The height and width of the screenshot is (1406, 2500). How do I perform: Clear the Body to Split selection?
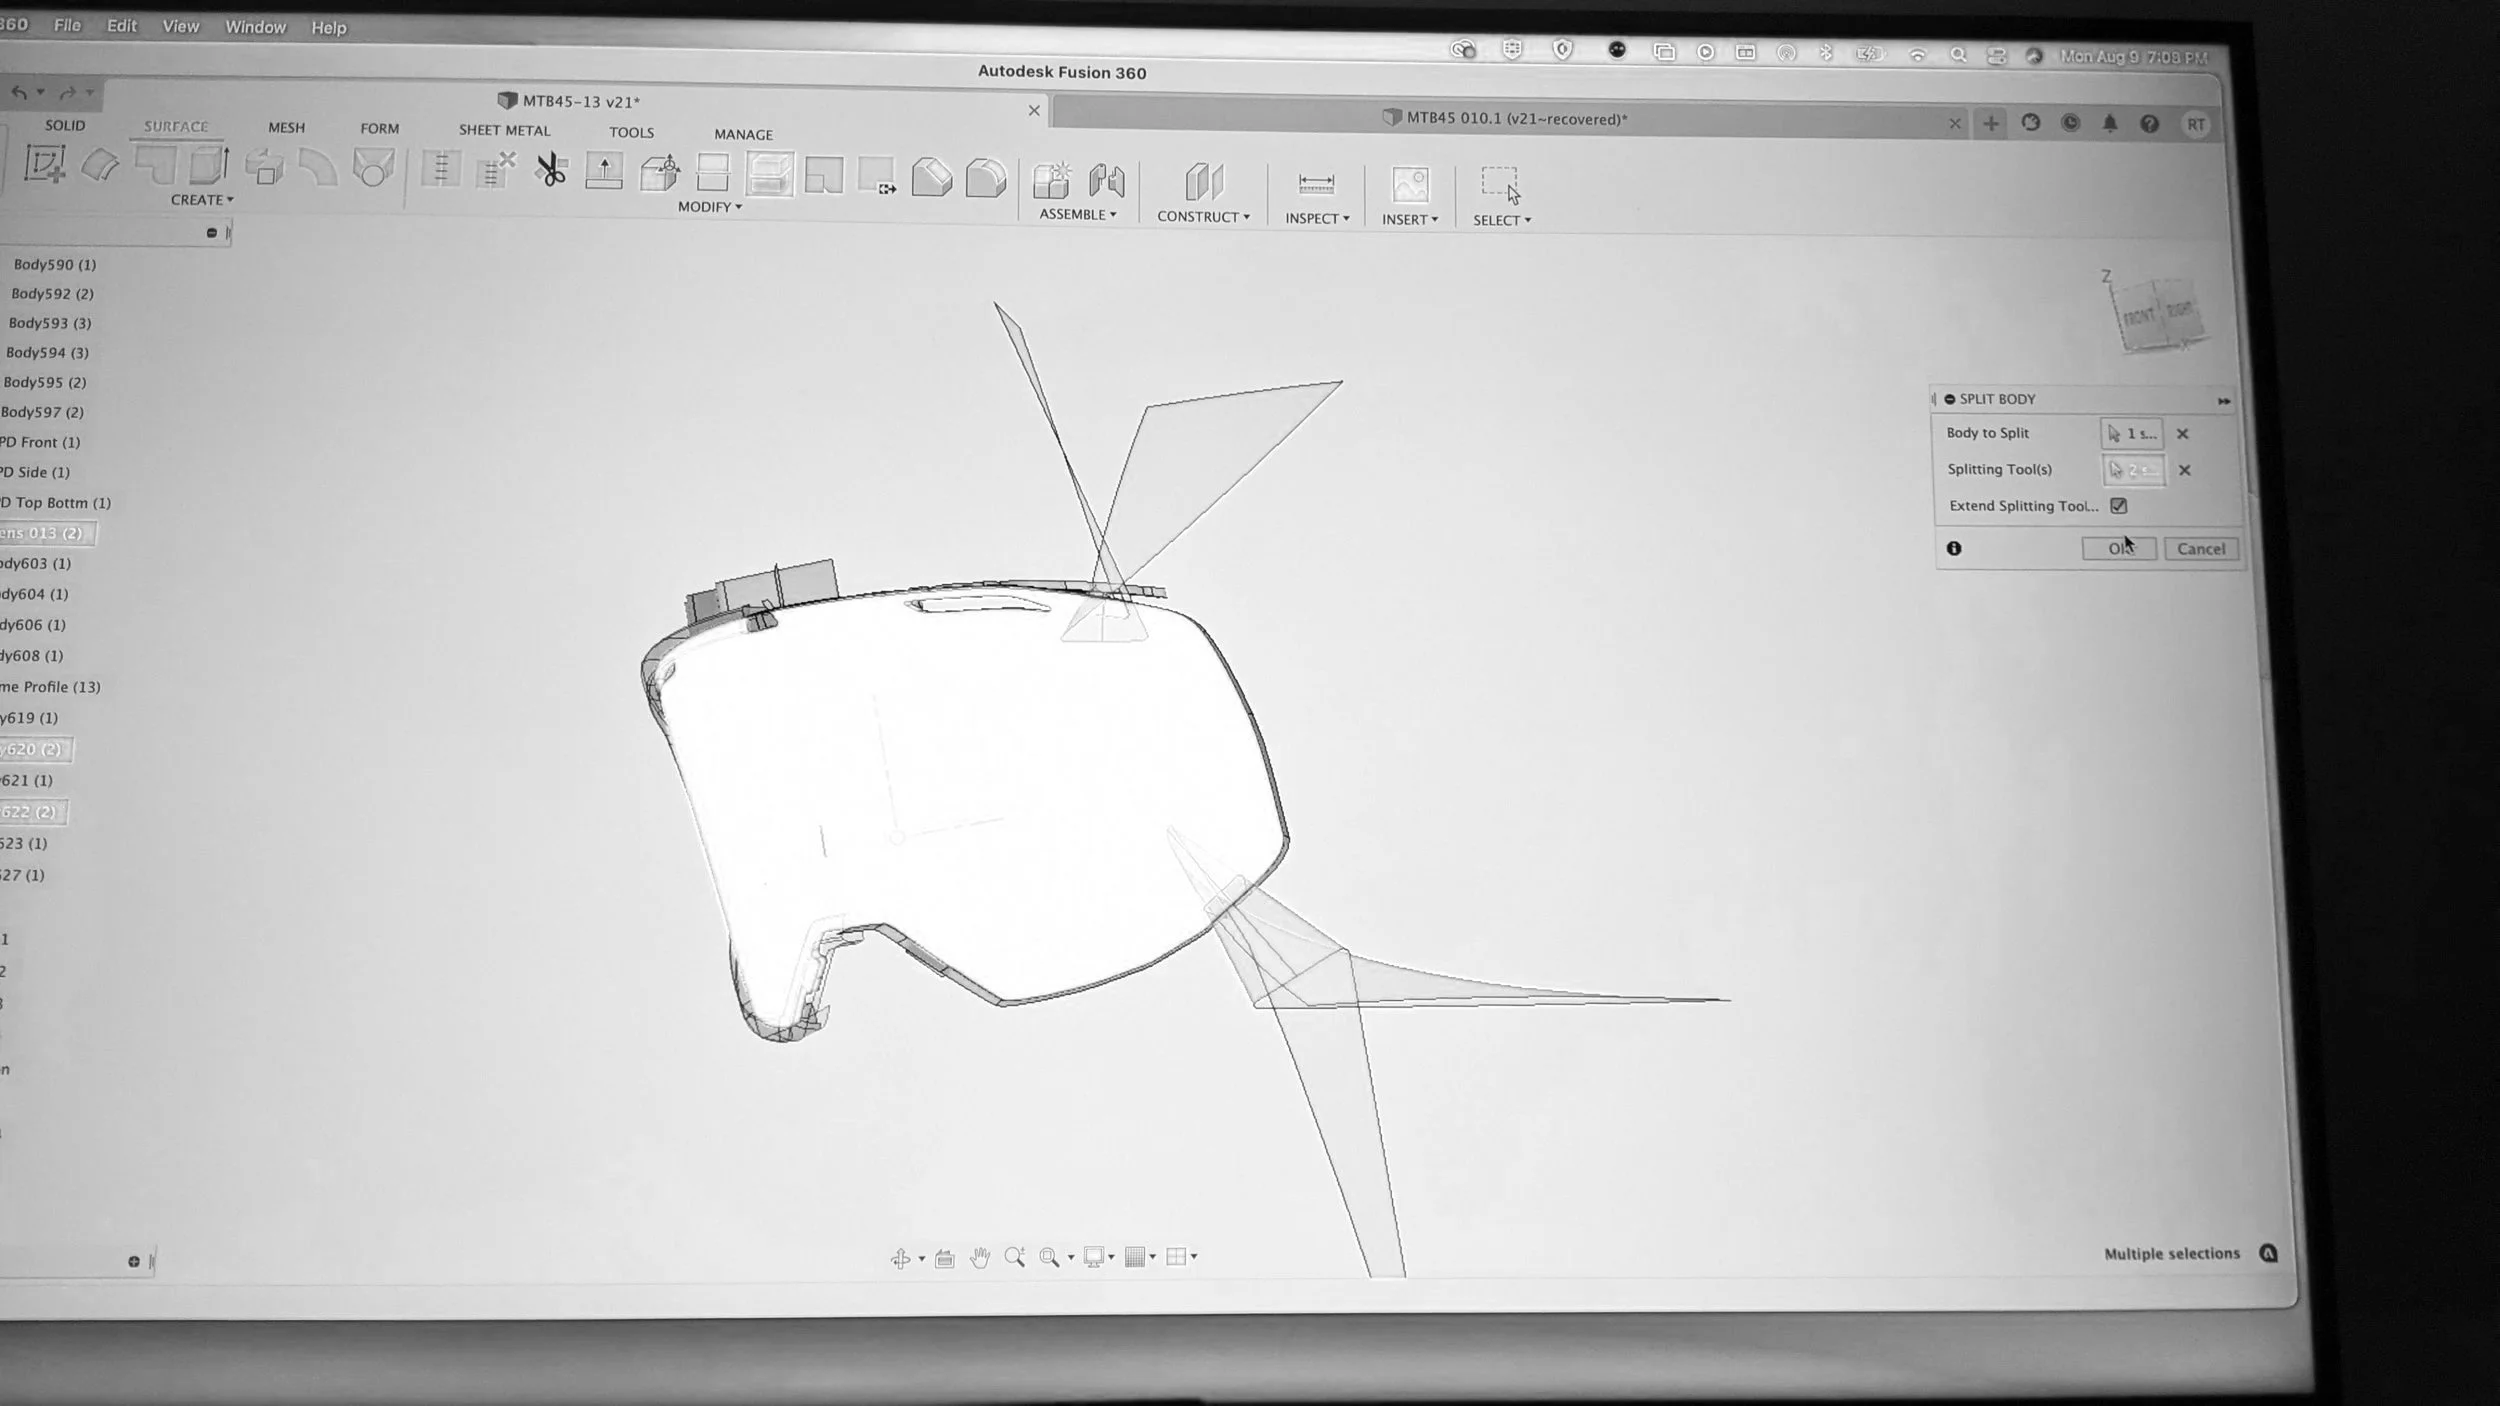pos(2183,434)
